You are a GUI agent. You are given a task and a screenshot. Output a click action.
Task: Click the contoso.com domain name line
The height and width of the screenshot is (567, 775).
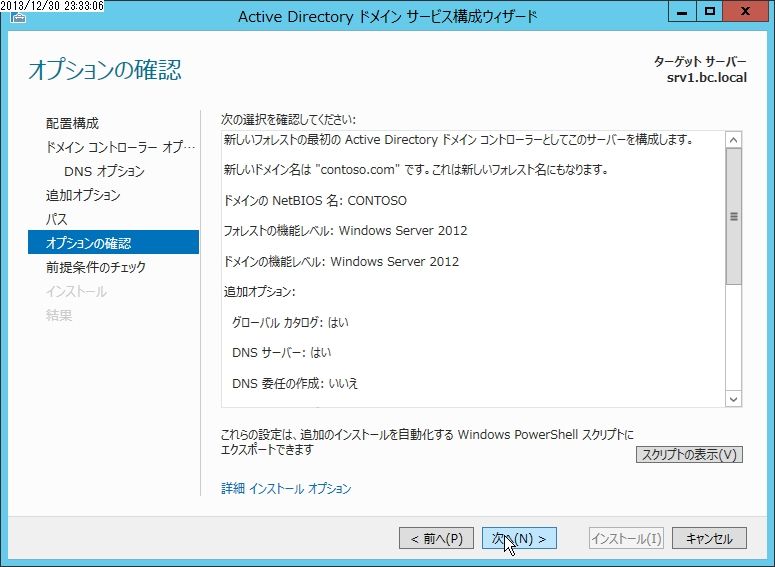tap(416, 170)
